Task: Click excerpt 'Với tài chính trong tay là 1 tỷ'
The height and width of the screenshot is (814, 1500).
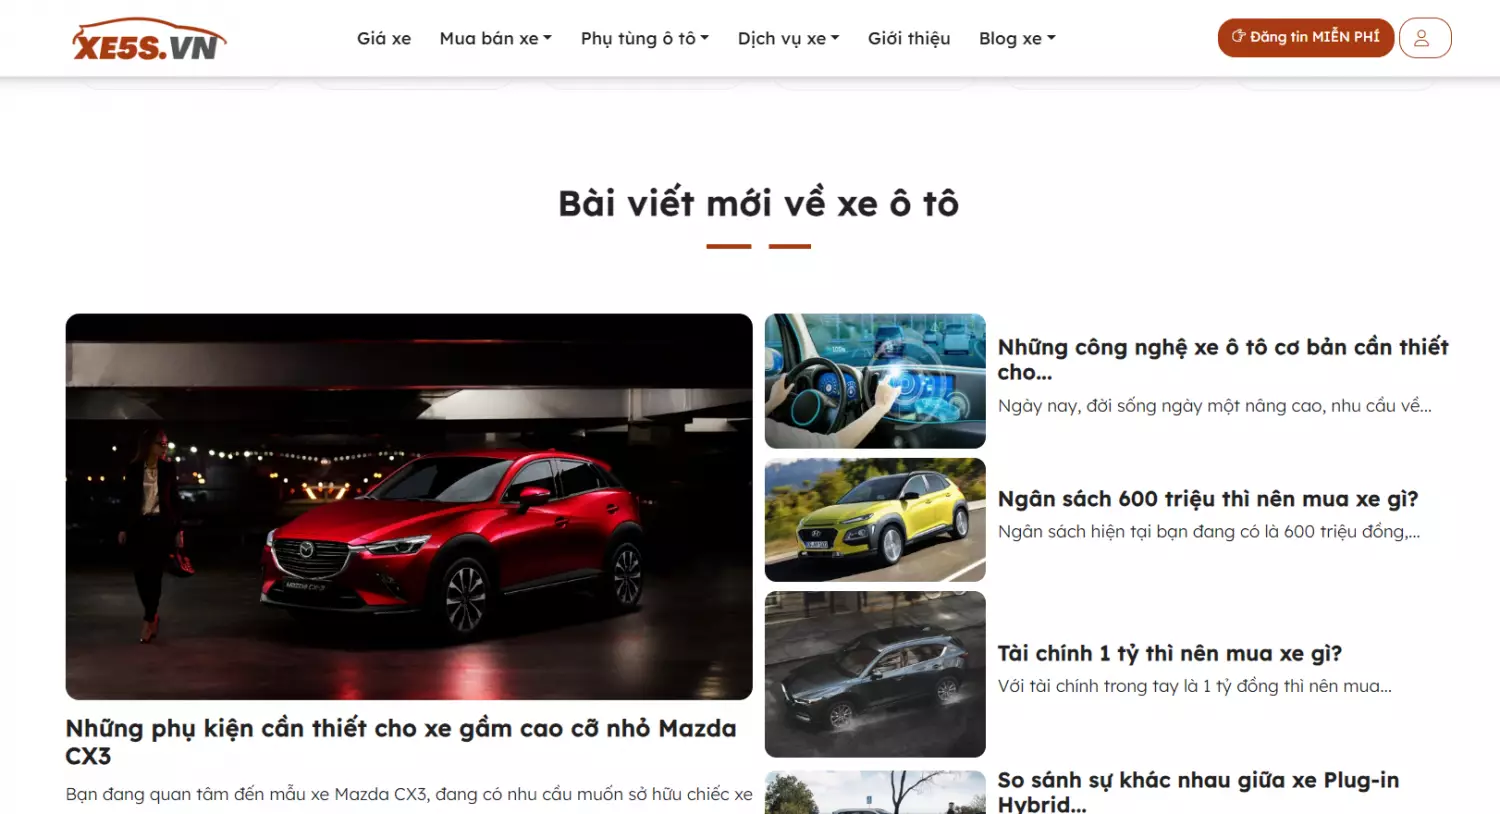Action: 1195,685
